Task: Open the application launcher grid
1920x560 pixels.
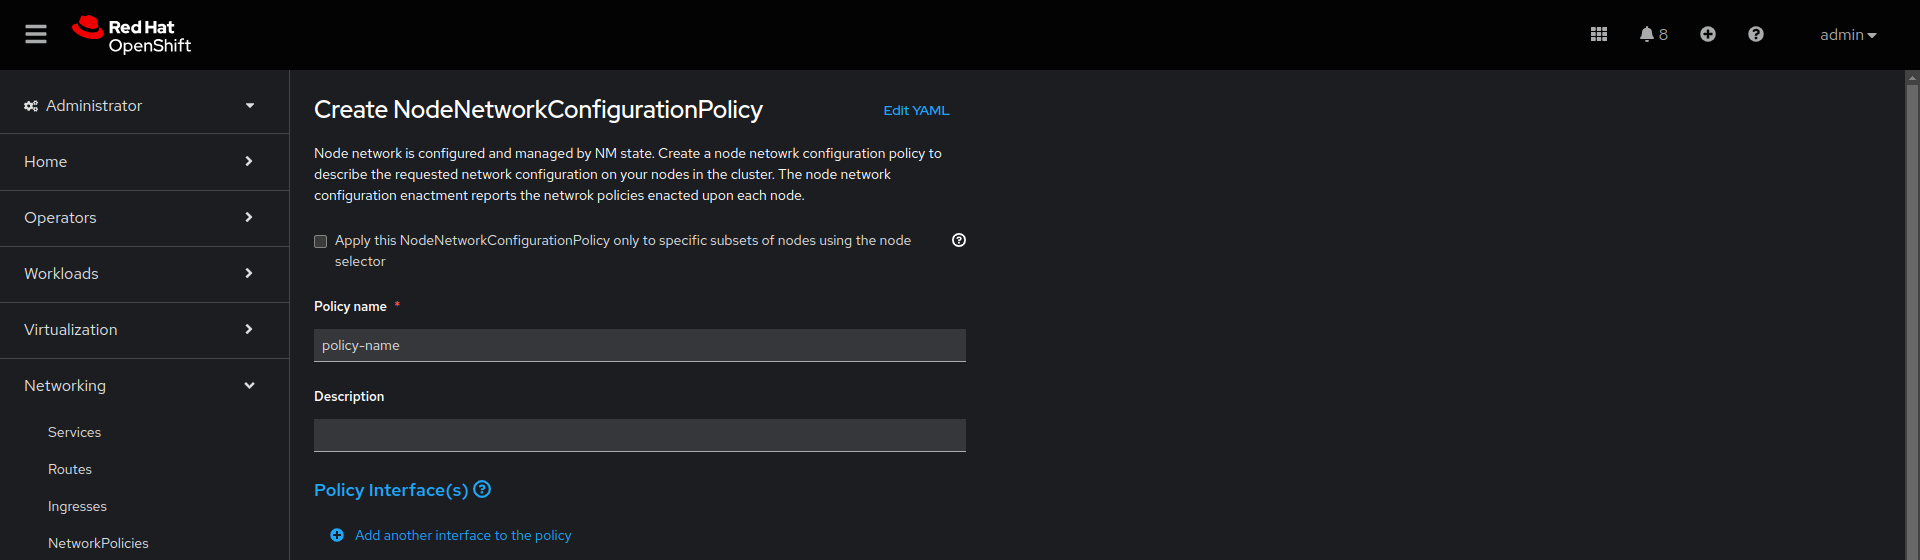Action: (x=1599, y=35)
